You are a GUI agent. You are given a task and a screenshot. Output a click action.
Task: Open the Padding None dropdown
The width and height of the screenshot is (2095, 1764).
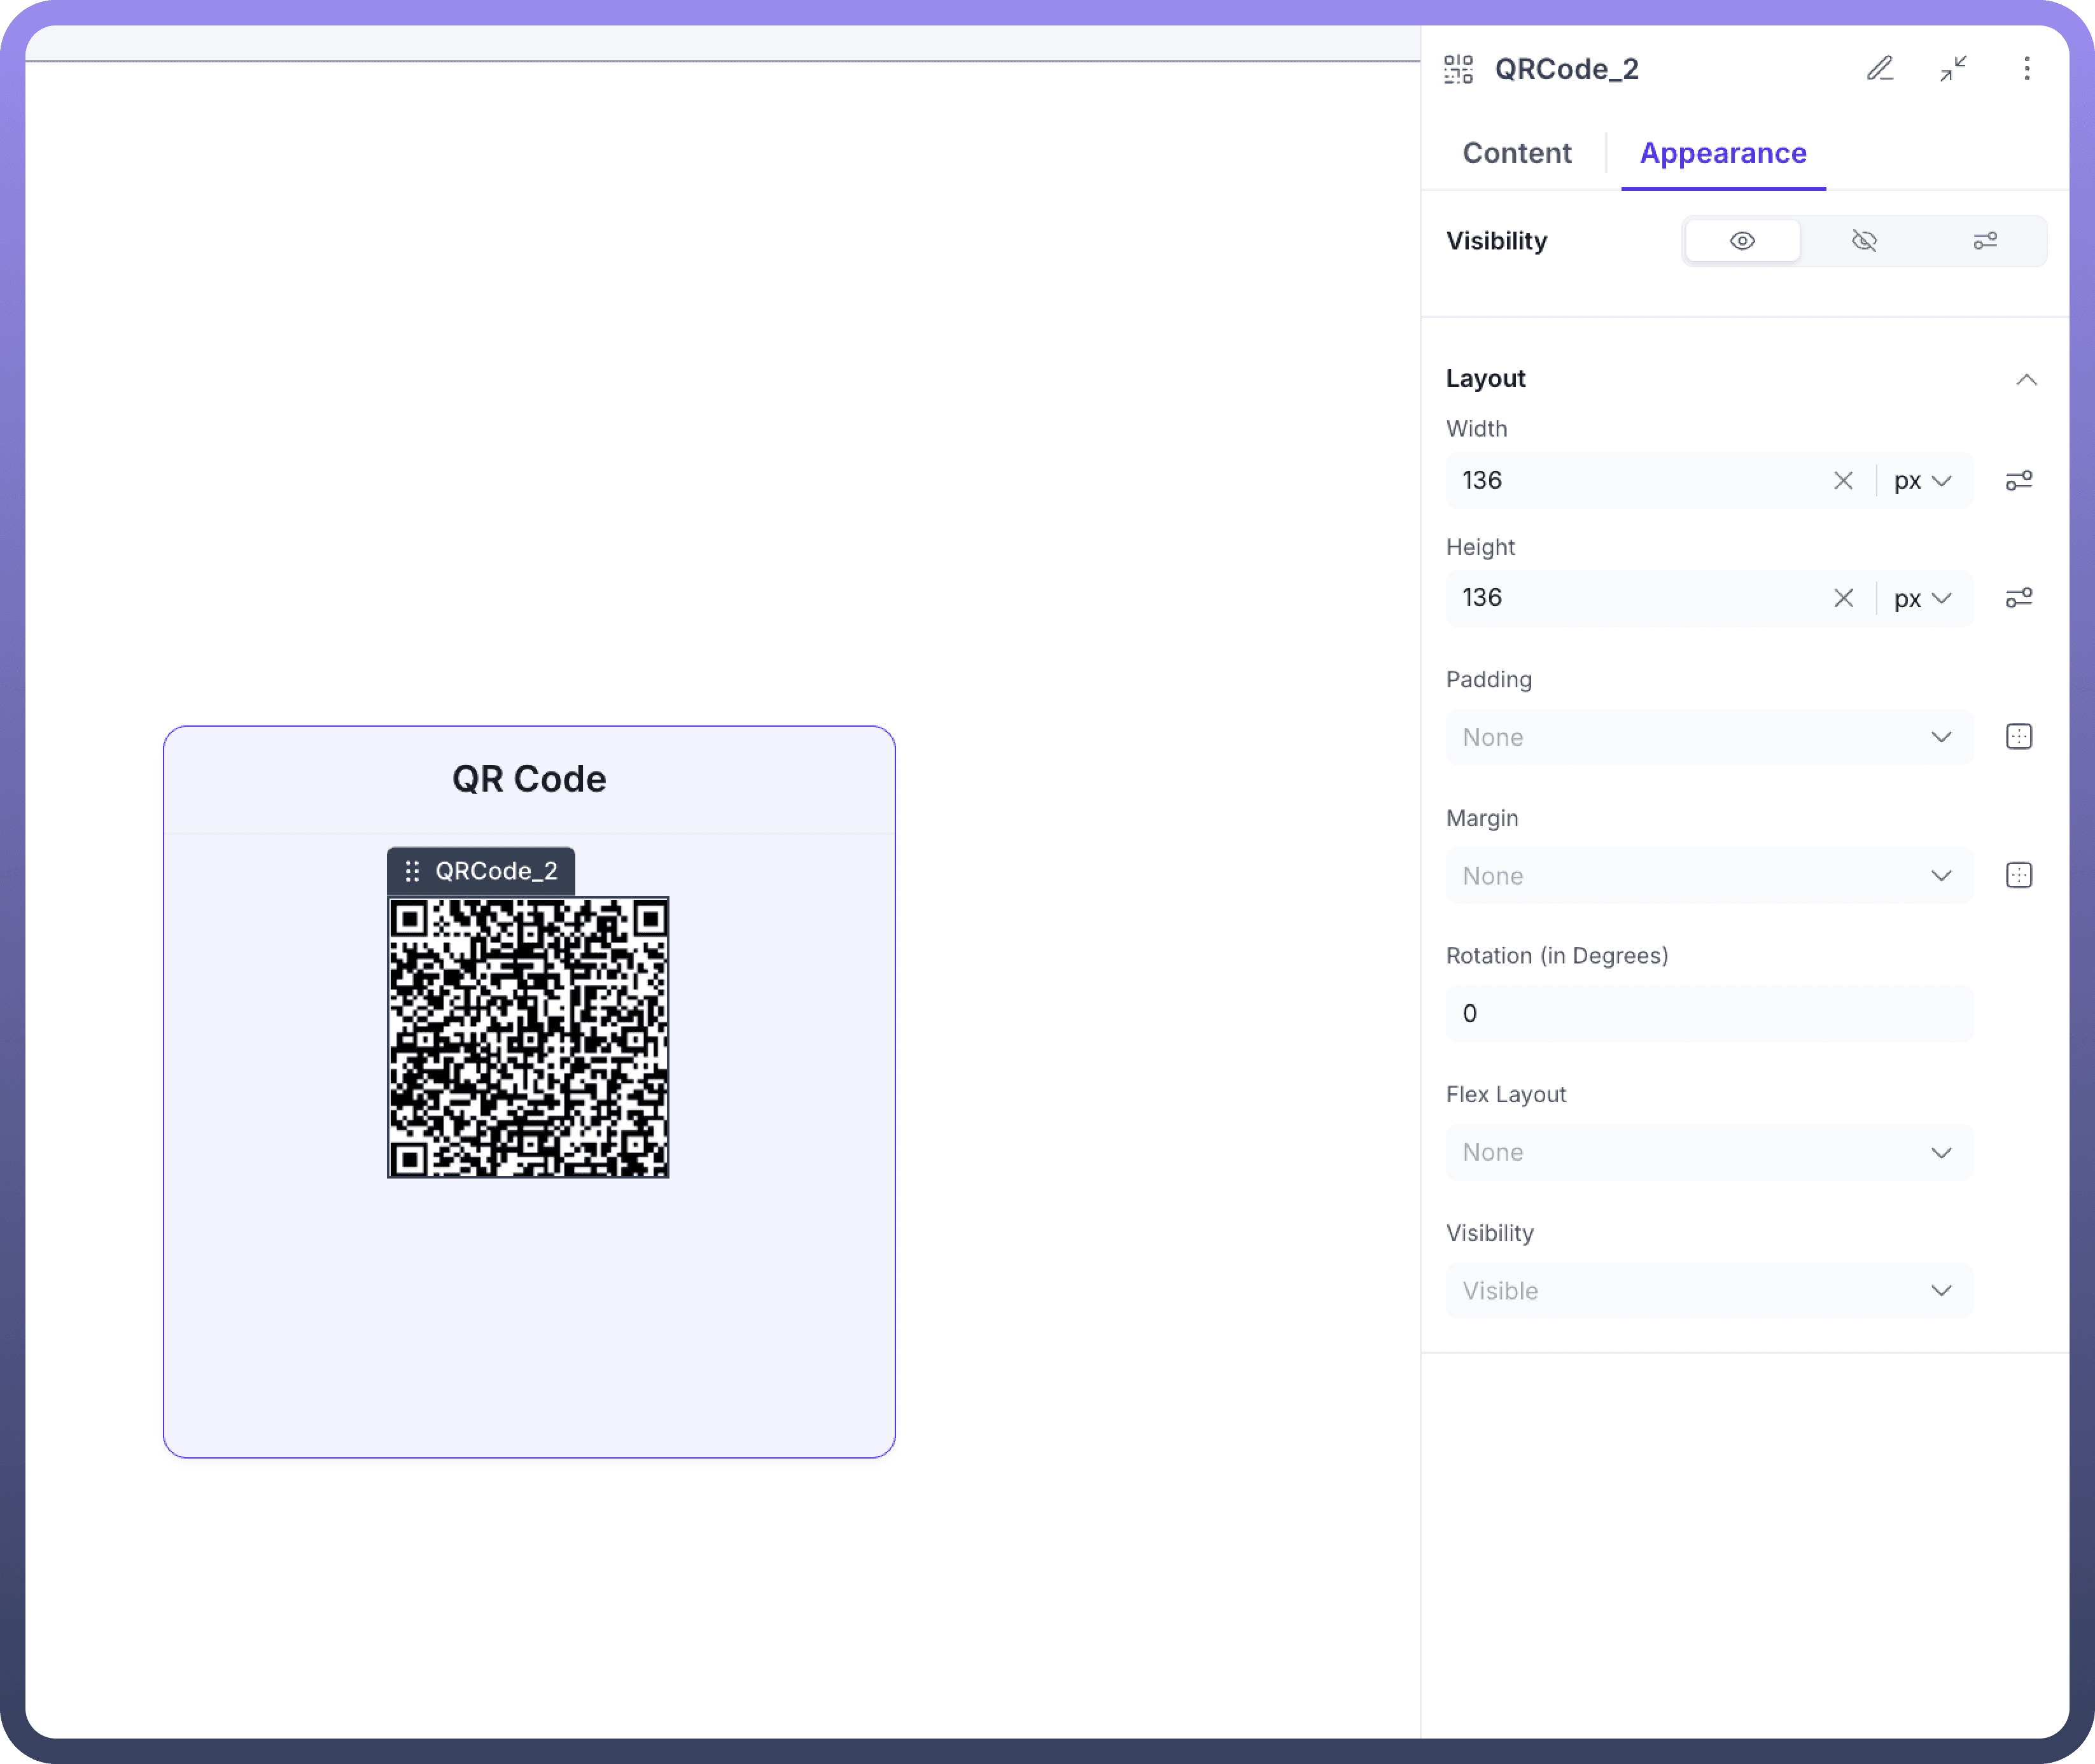point(1708,737)
